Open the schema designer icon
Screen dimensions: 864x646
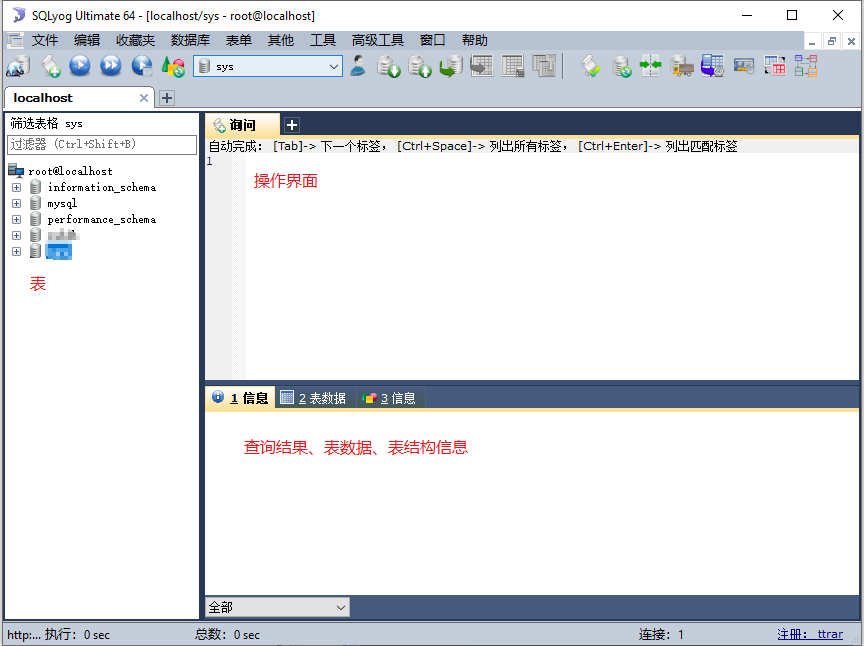(806, 66)
